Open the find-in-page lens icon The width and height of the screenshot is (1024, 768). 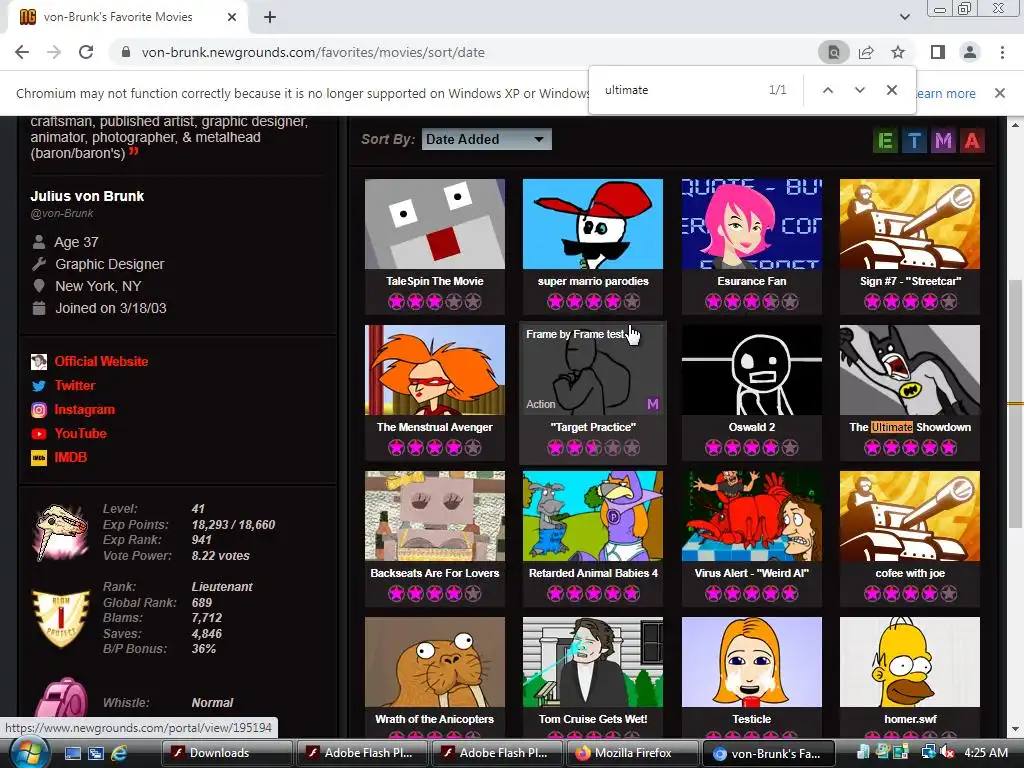[x=833, y=52]
